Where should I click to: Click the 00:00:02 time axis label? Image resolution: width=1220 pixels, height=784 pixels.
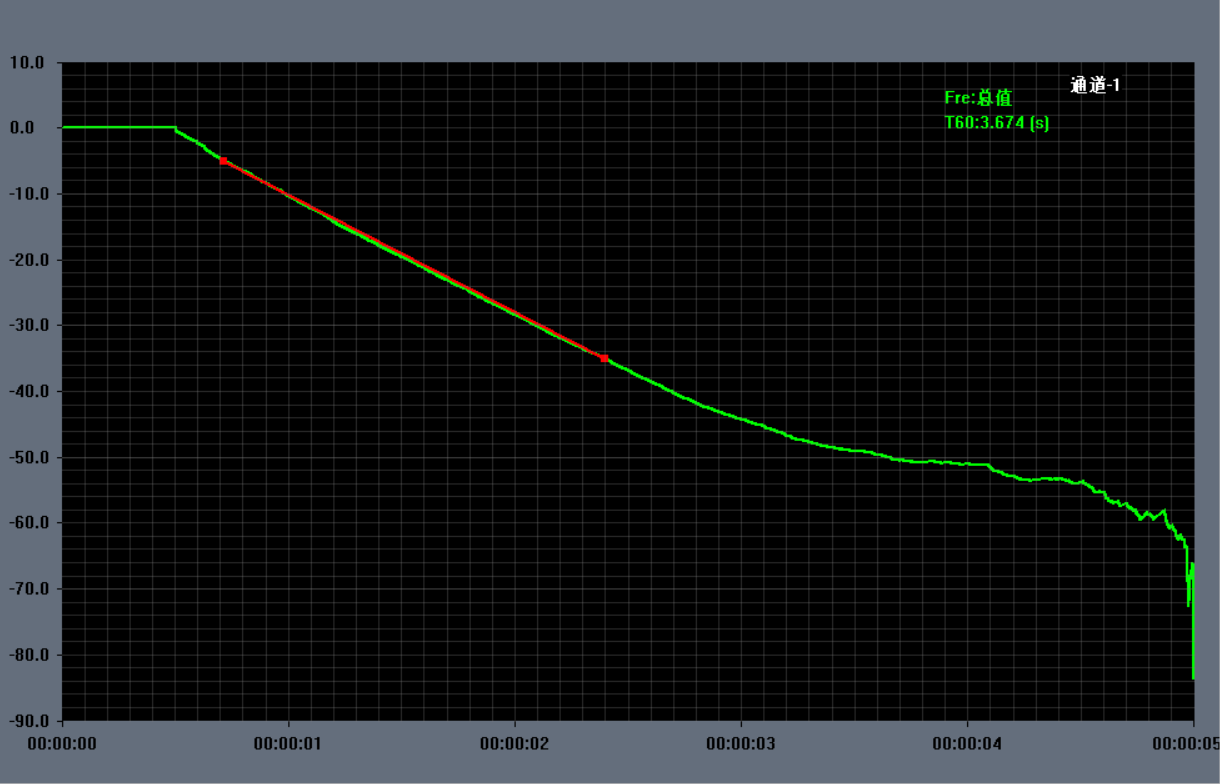pos(515,743)
